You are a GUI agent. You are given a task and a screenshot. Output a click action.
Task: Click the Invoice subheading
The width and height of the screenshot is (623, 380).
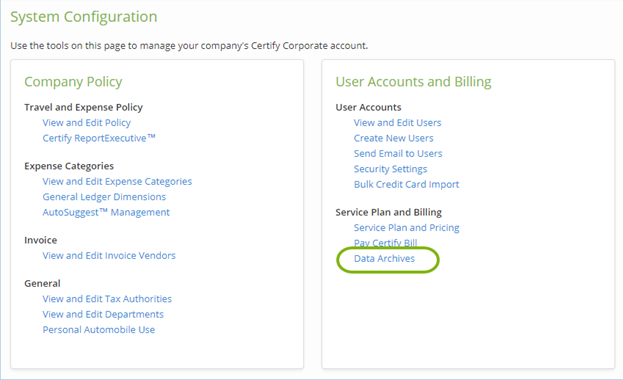41,240
